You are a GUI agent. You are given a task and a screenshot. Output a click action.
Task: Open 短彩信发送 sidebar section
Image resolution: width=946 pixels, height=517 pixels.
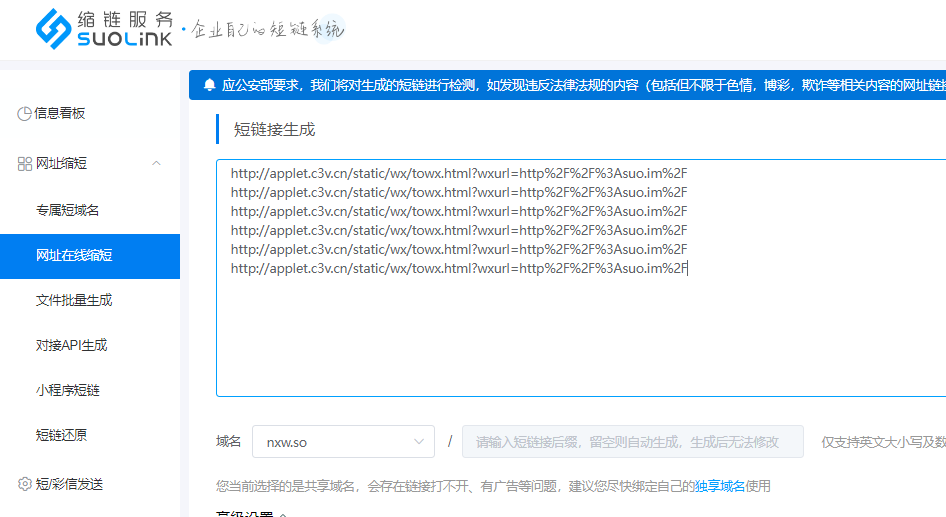coord(69,484)
